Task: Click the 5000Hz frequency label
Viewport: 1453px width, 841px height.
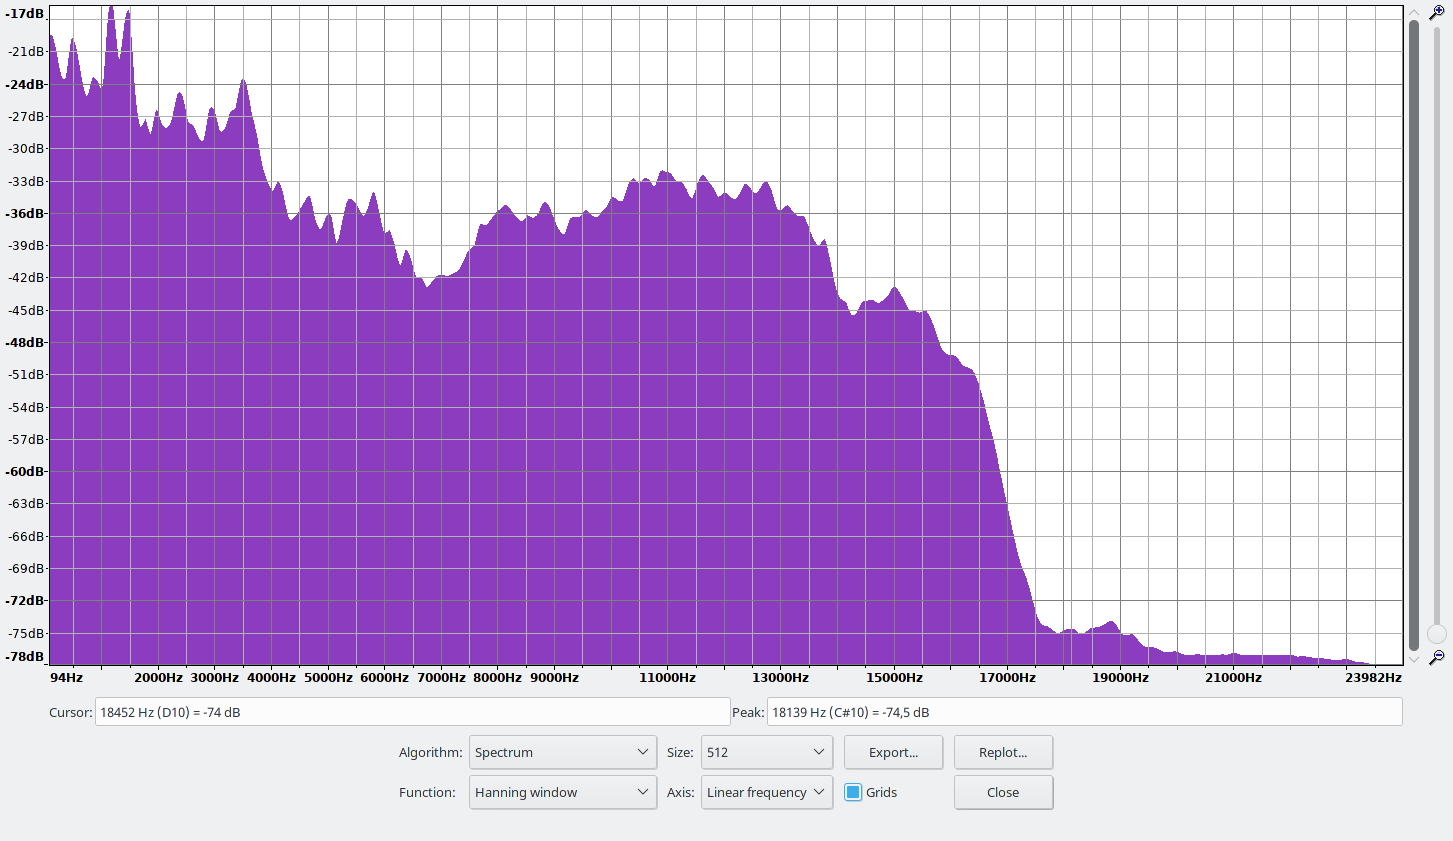Action: click(328, 677)
